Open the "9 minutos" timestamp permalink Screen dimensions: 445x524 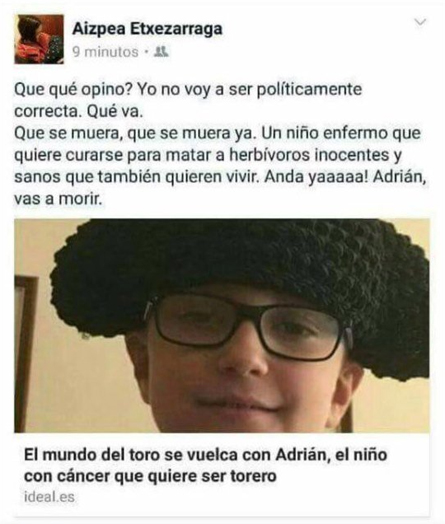pyautogui.click(x=105, y=52)
